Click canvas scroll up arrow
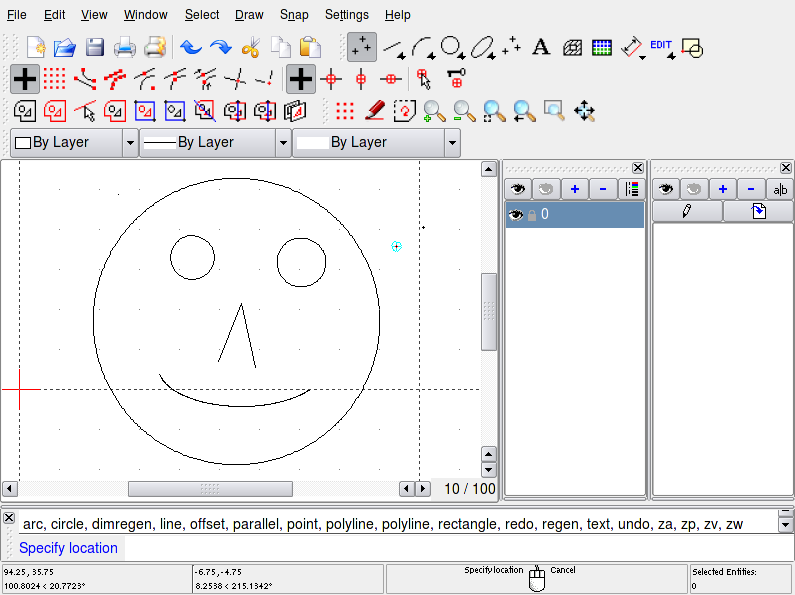 [489, 169]
